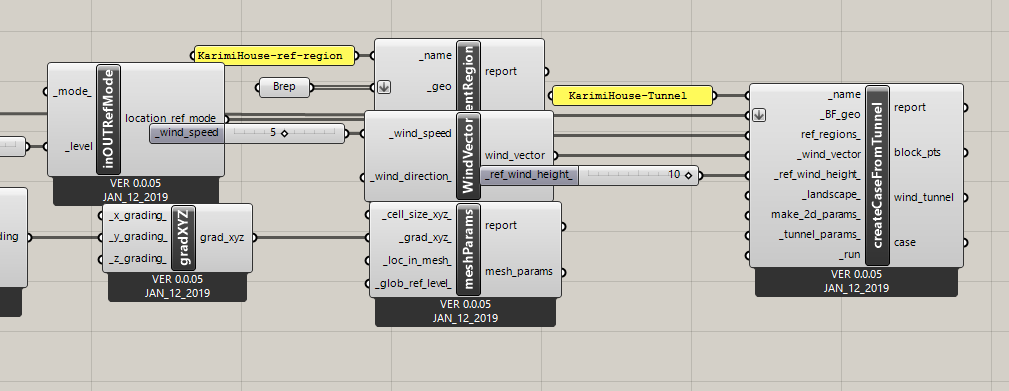
Task: Click the _tunnel_params_ input label
Action: pos(820,234)
